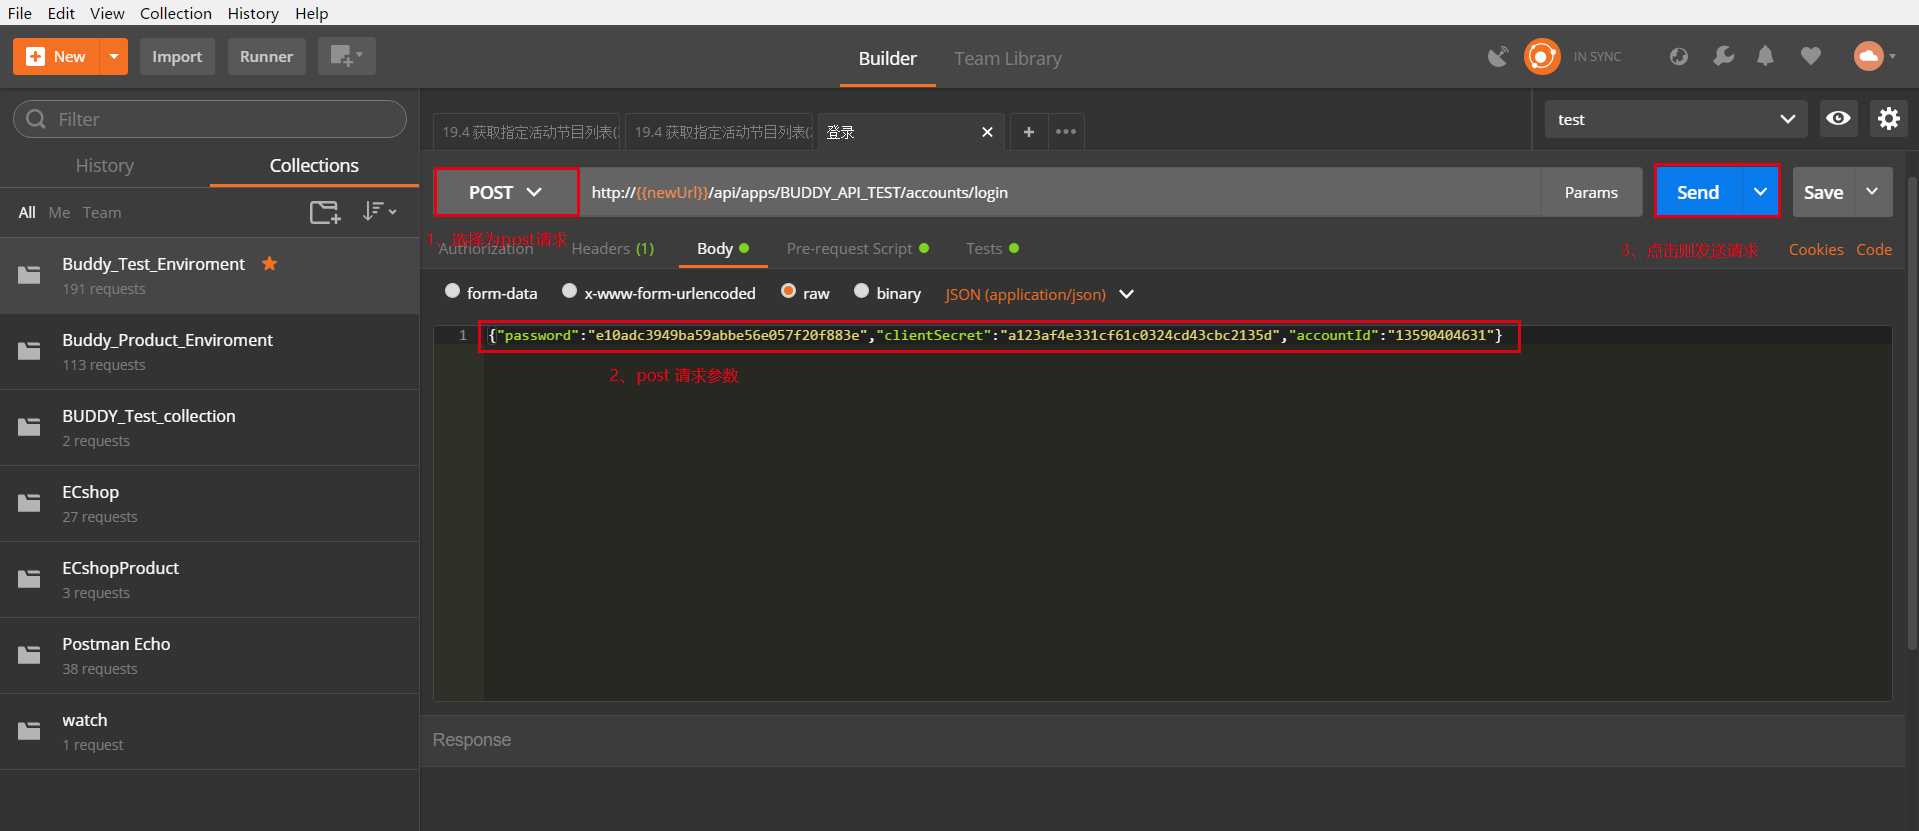
Task: Open the Body tab
Action: [x=722, y=249]
